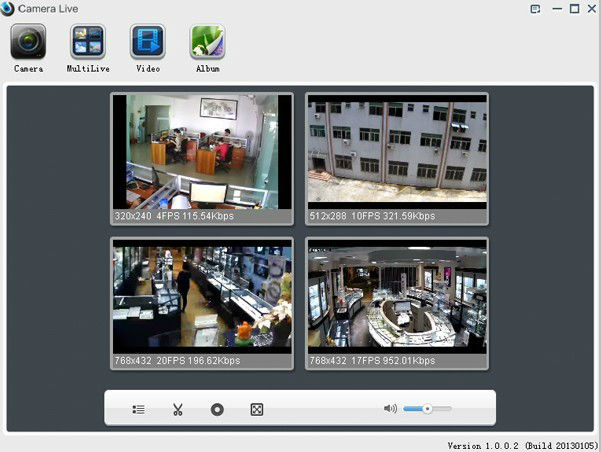Click the 512x288 10FPS 321.59Kbps label
The image size is (601, 452).
(372, 216)
